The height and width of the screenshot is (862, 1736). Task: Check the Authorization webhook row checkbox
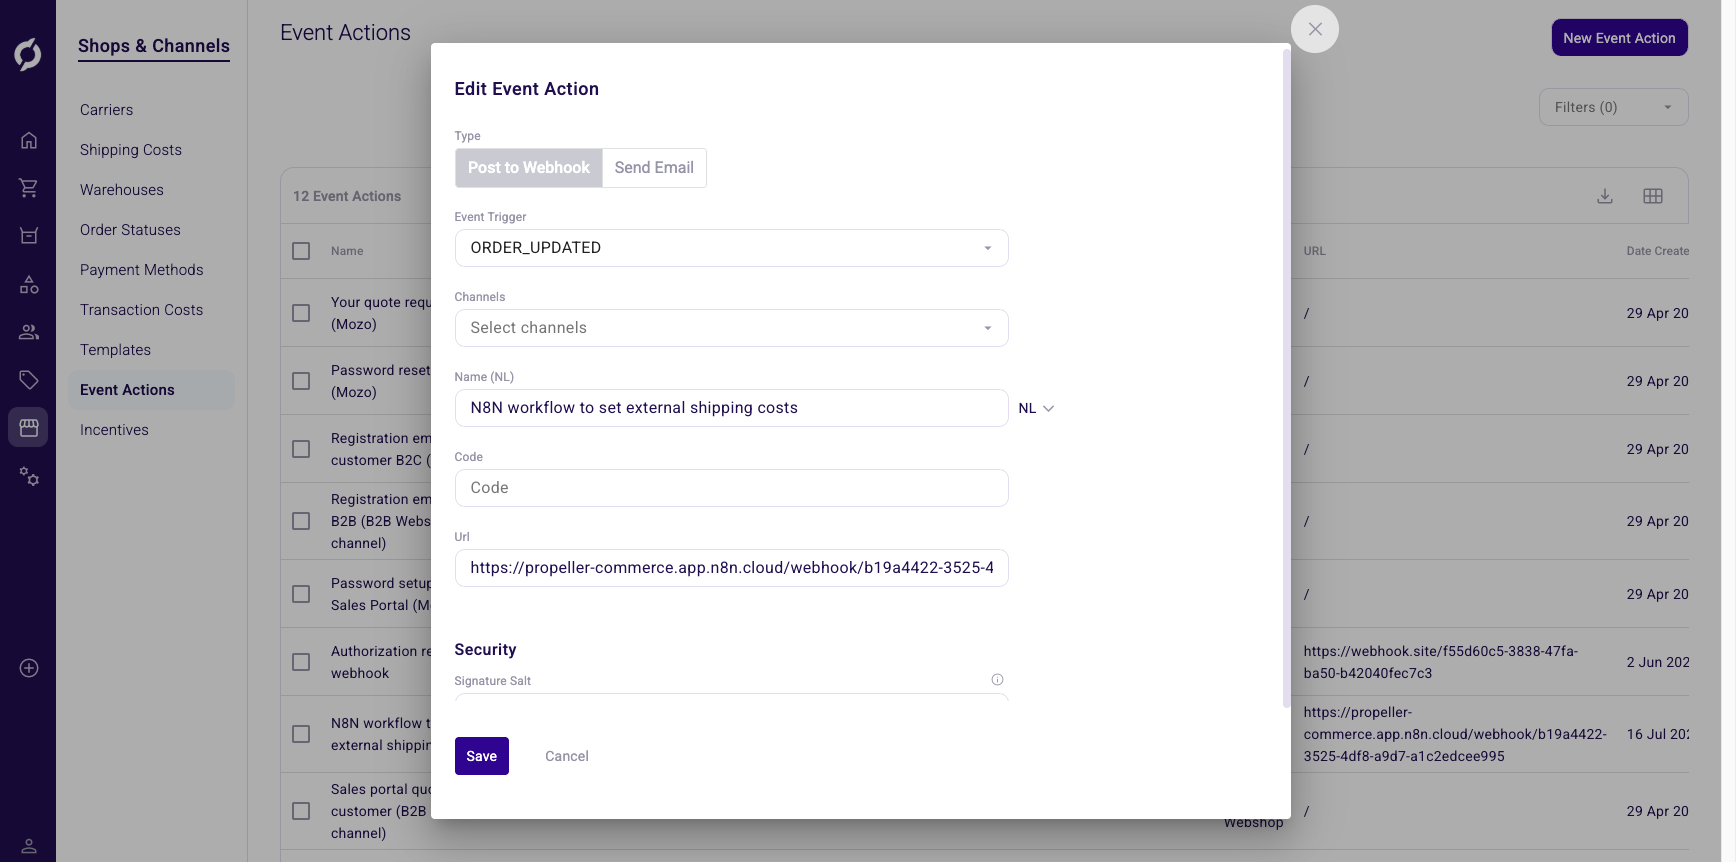click(301, 662)
